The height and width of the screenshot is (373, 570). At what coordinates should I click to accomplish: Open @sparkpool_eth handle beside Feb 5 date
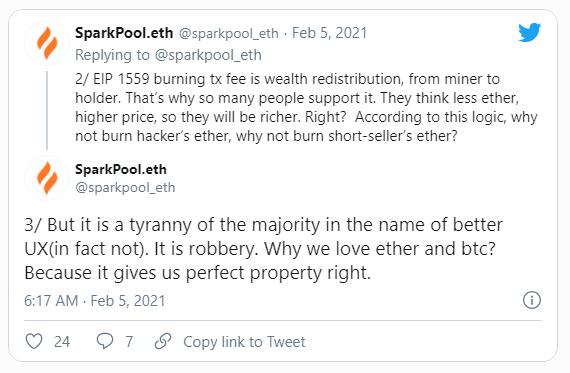229,33
